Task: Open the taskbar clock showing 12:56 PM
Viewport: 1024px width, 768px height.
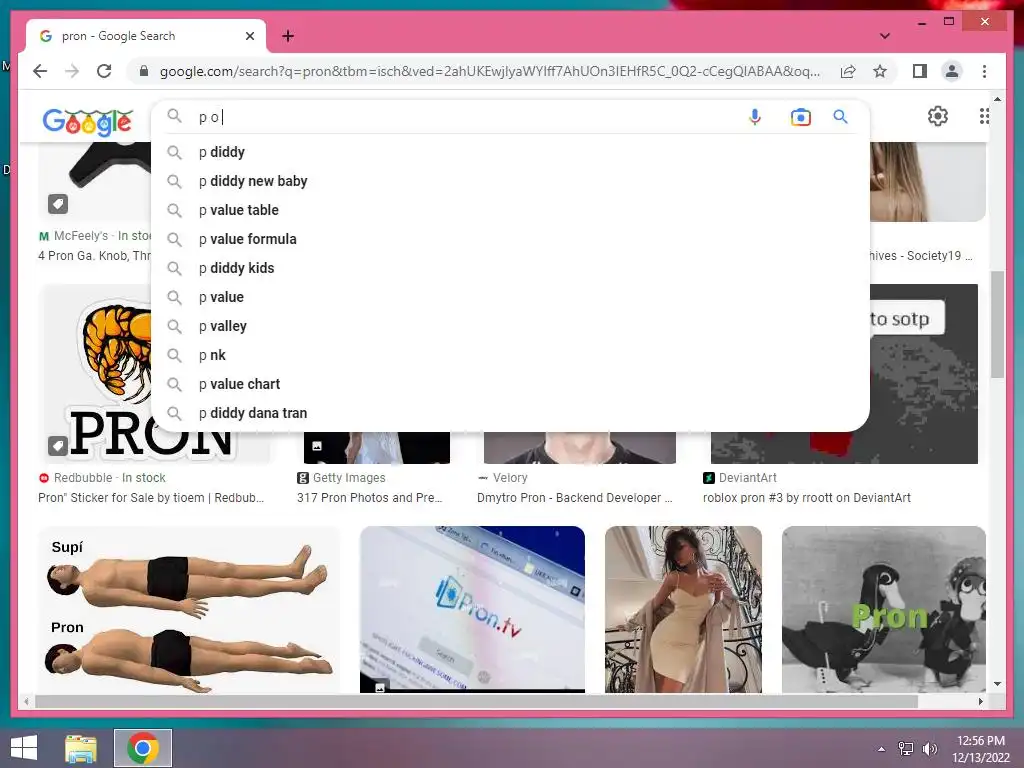Action: pyautogui.click(x=980, y=749)
